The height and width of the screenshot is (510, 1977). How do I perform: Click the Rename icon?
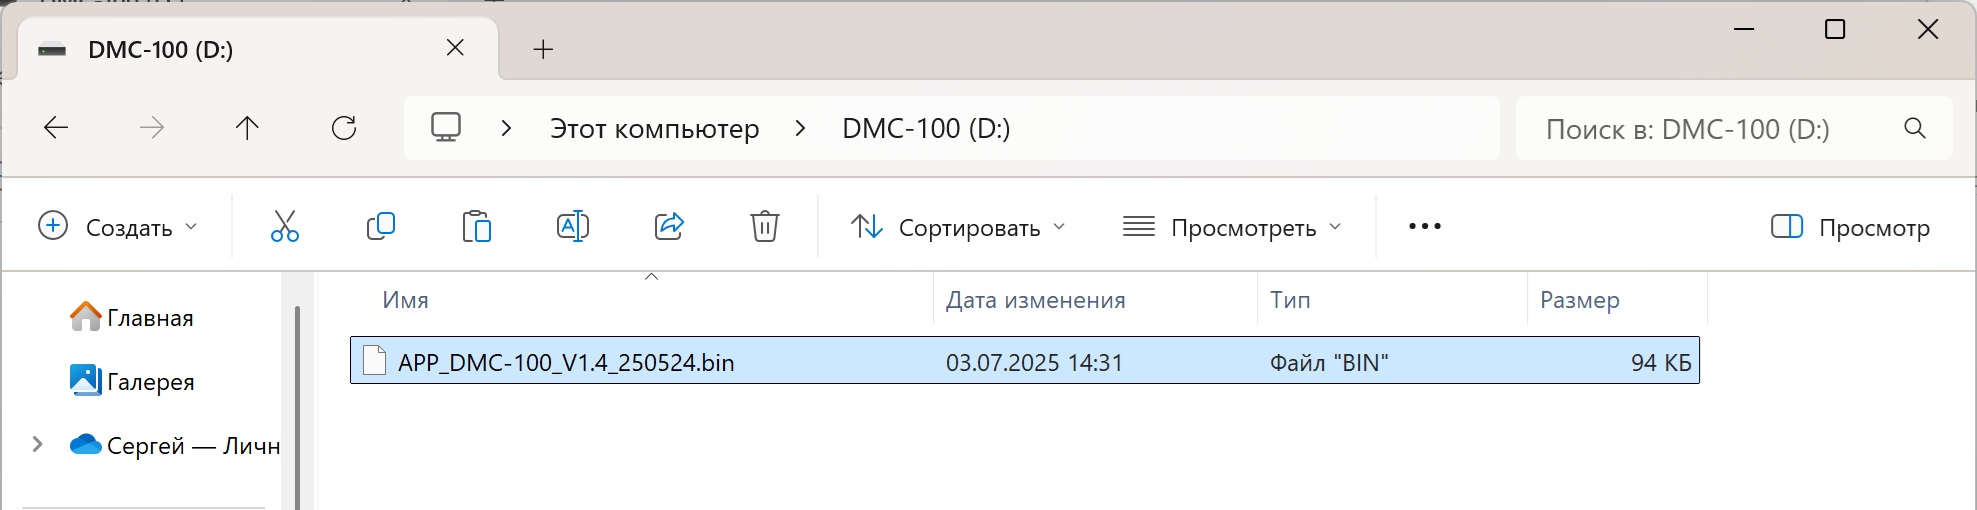click(x=572, y=227)
